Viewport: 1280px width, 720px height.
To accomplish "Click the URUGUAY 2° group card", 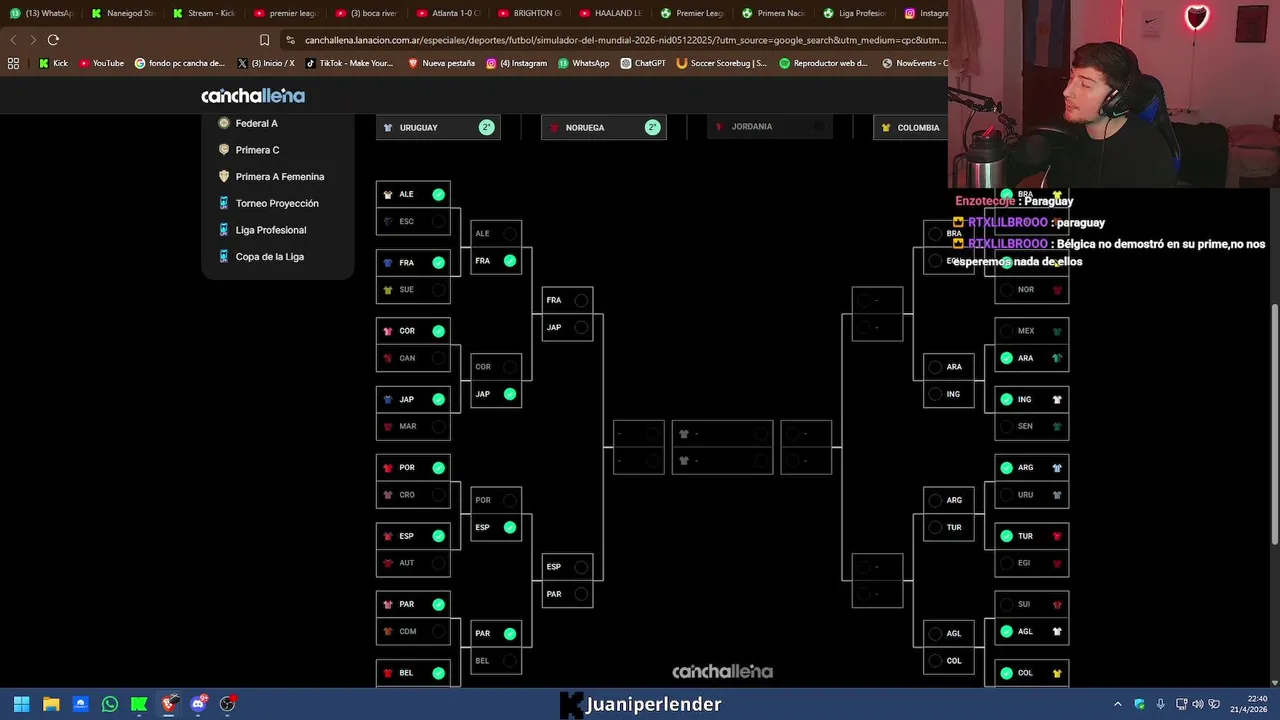I will coord(438,127).
